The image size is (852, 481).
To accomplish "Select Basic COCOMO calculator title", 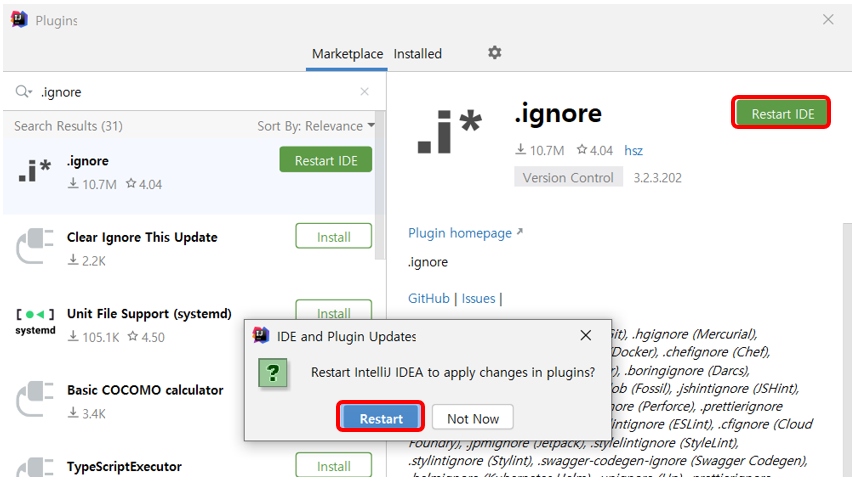I will pyautogui.click(x=145, y=390).
